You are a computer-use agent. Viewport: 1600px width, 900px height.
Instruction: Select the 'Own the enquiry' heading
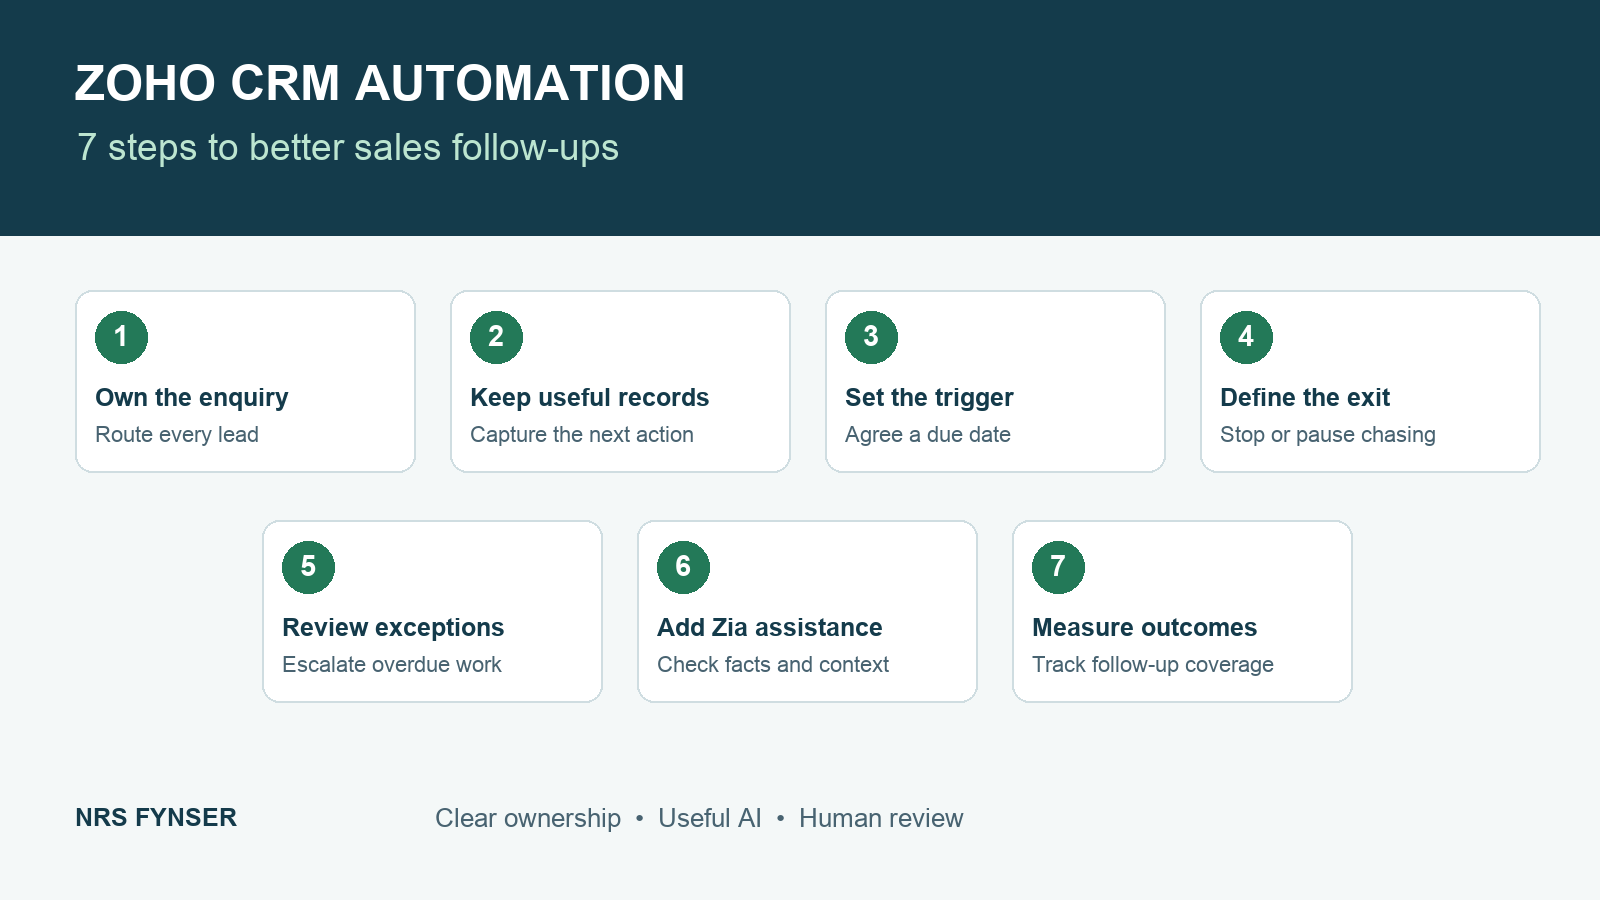(192, 398)
